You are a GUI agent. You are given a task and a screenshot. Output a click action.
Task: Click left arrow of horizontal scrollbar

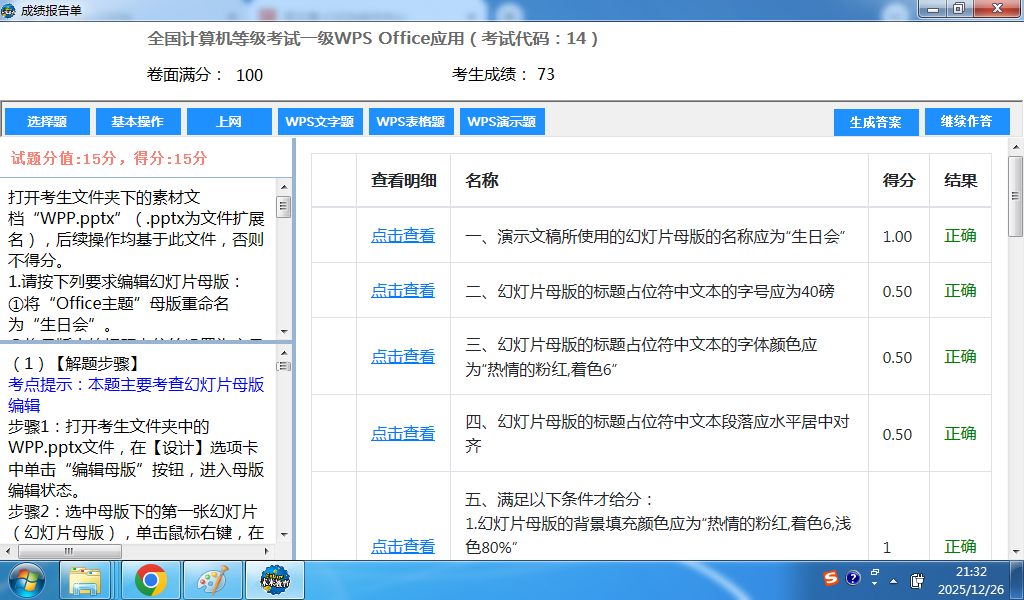click(7, 552)
